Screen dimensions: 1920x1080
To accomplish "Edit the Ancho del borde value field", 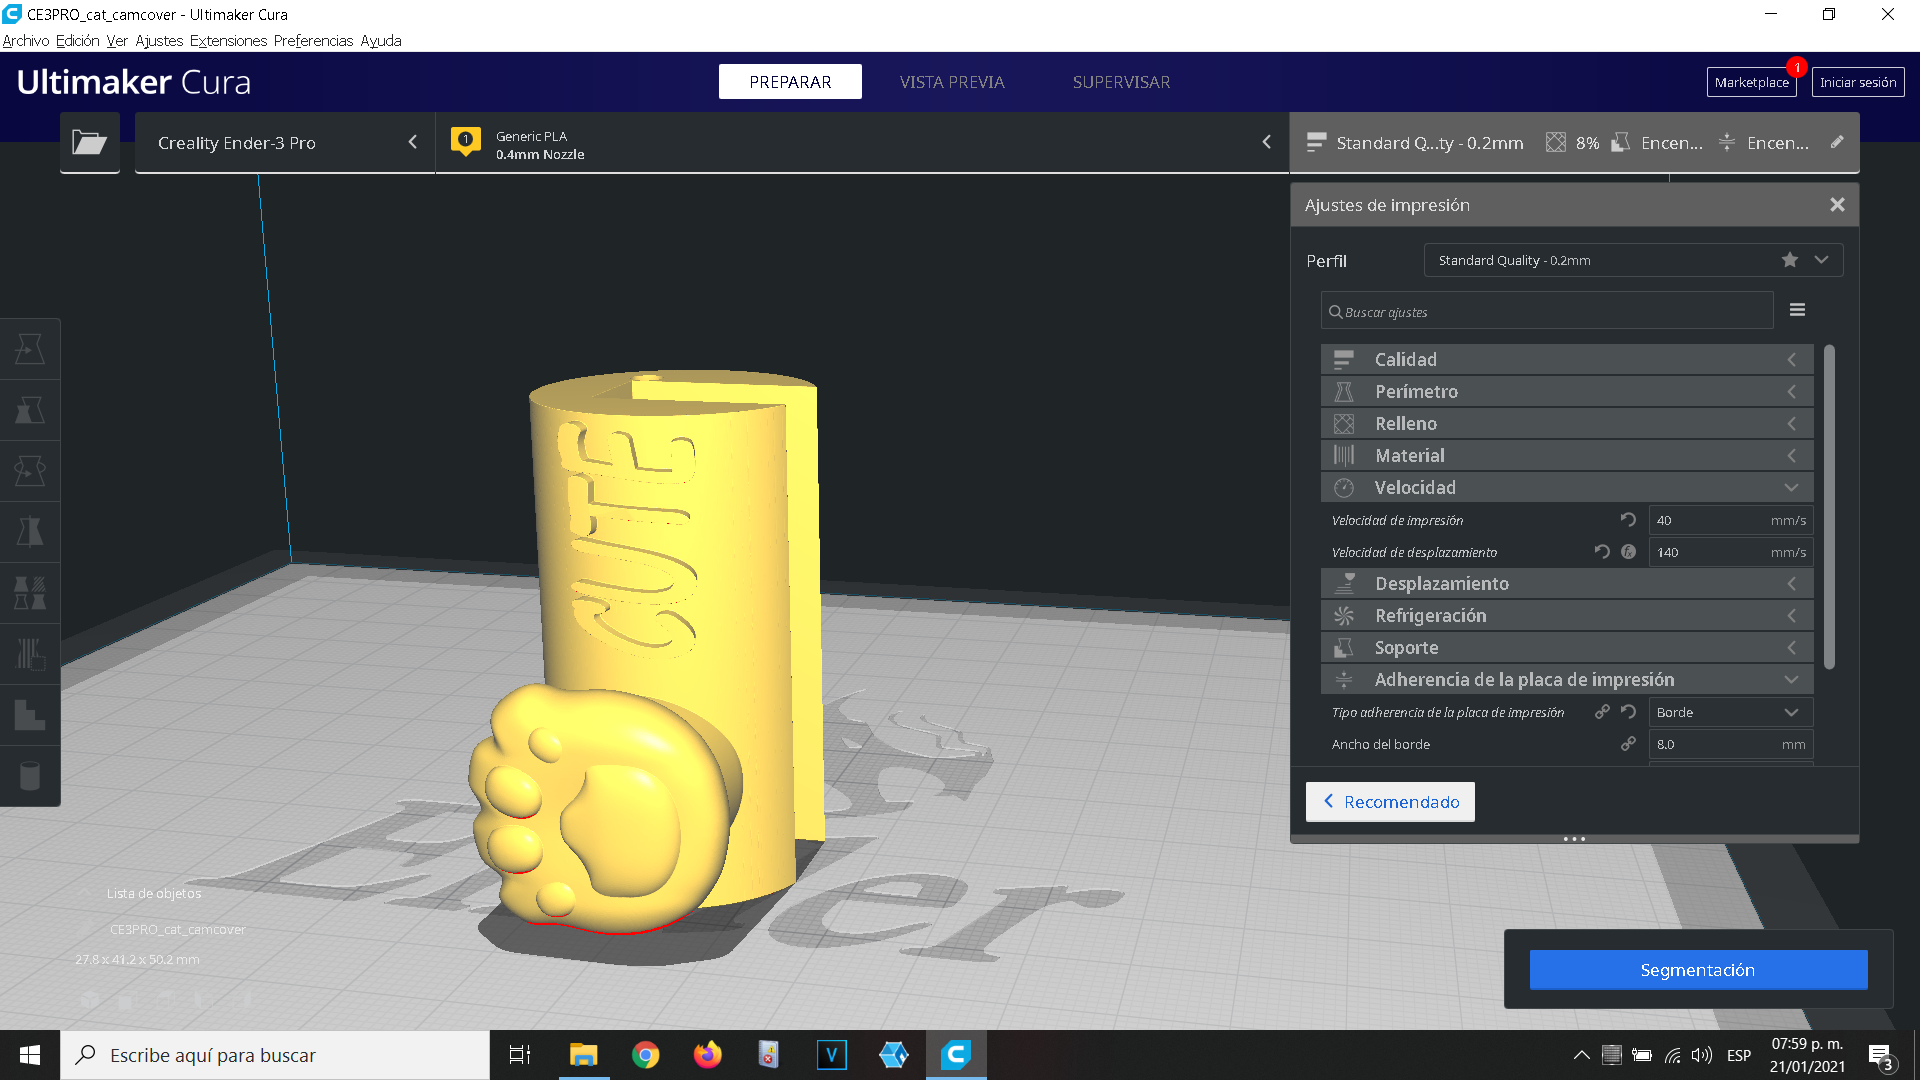I will coord(1730,744).
